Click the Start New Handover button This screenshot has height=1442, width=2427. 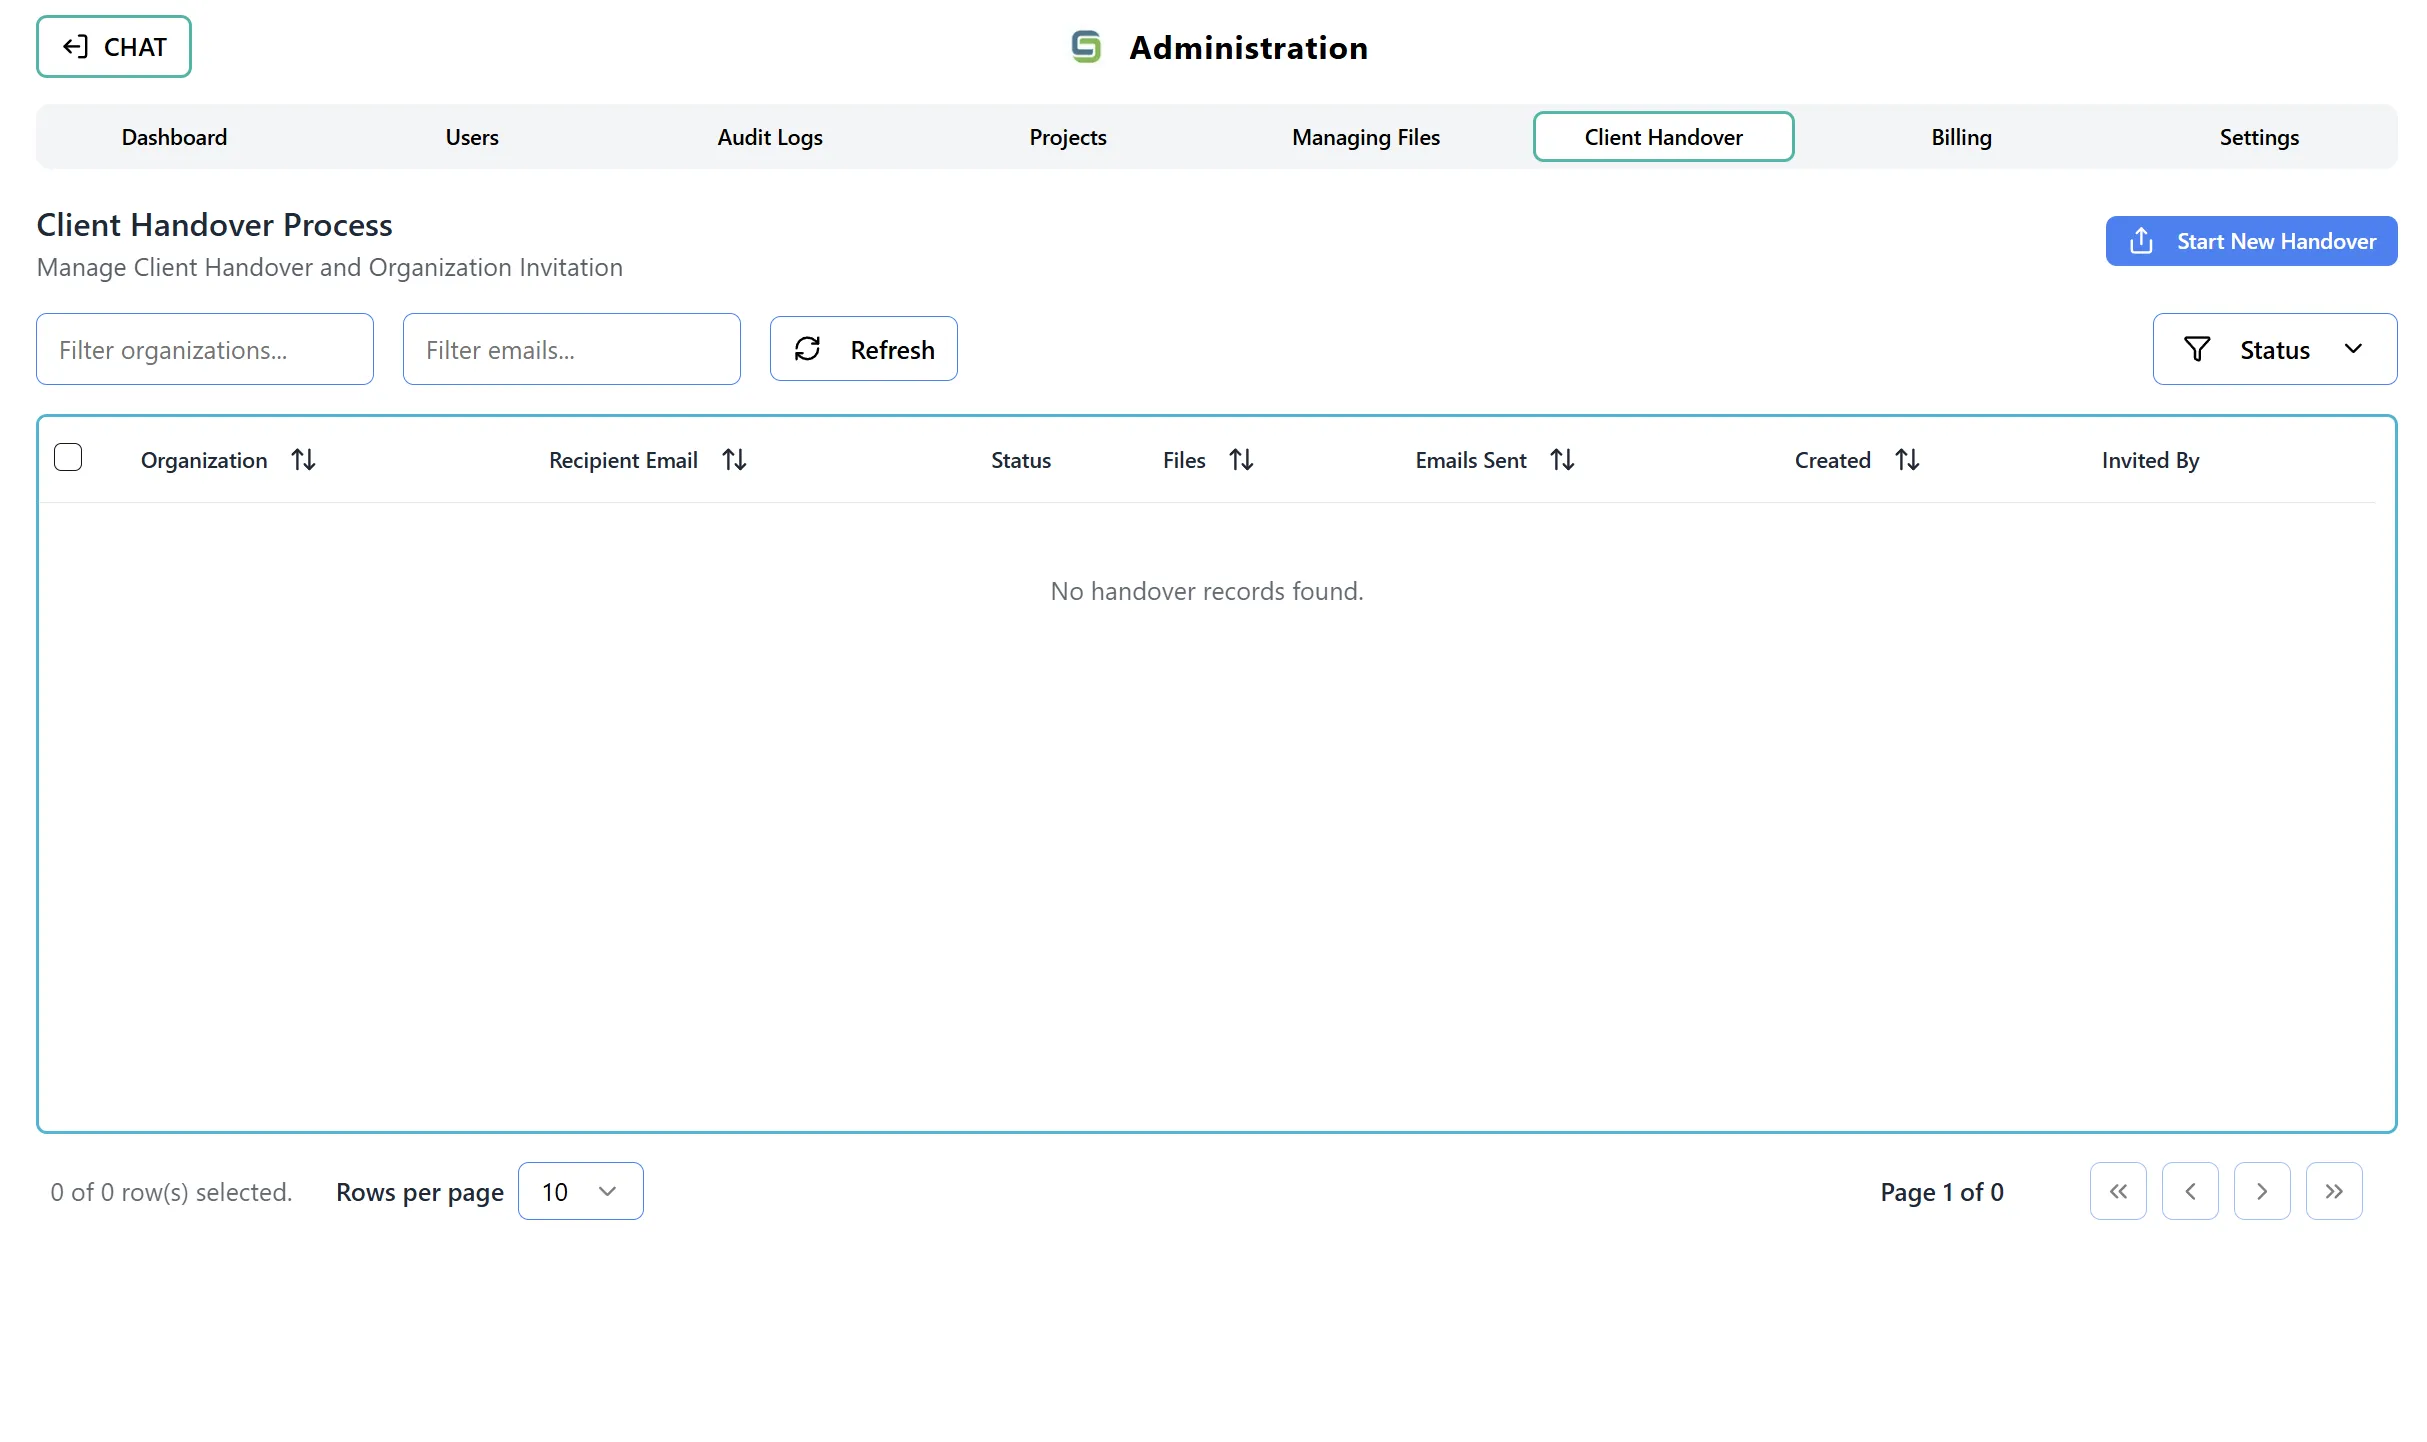(2251, 240)
